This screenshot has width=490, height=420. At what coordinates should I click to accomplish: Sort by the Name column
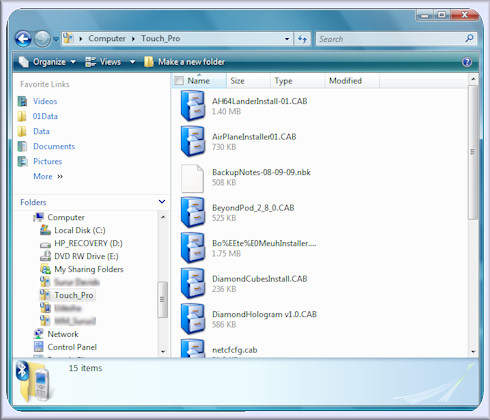(x=199, y=81)
